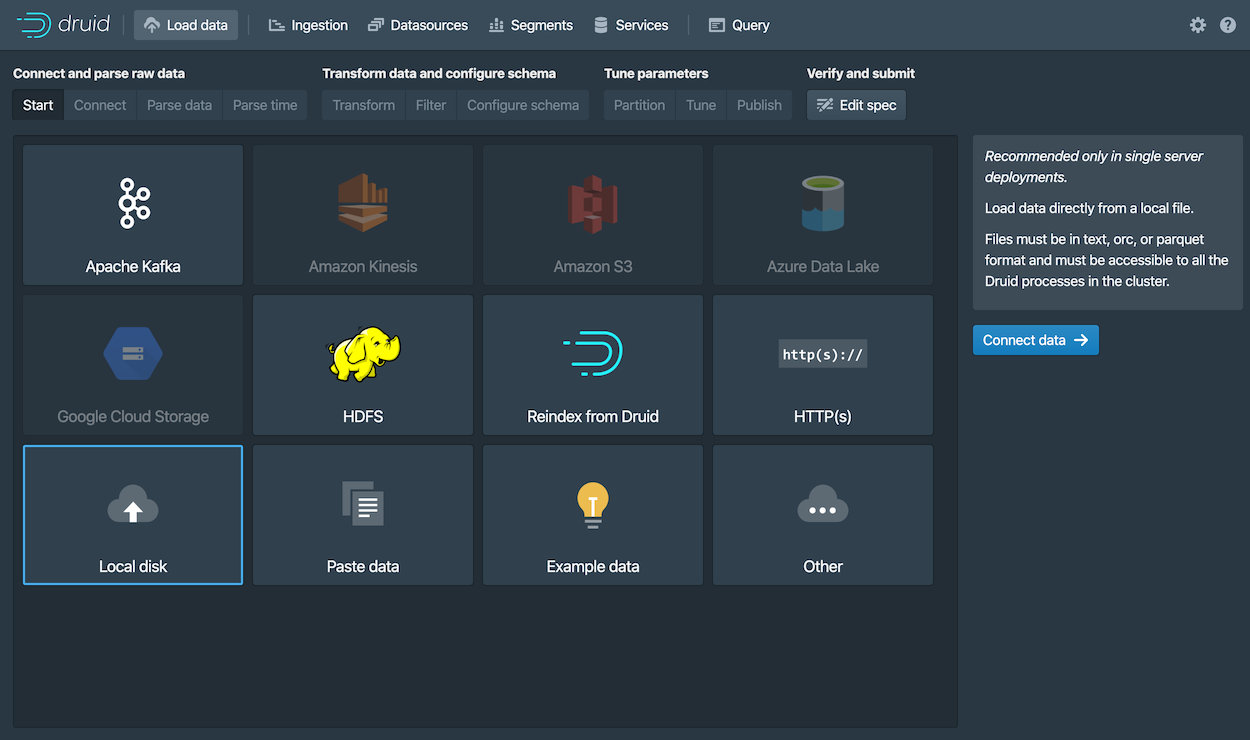Open the Reindex from Druid option
The image size is (1250, 740).
click(x=592, y=365)
